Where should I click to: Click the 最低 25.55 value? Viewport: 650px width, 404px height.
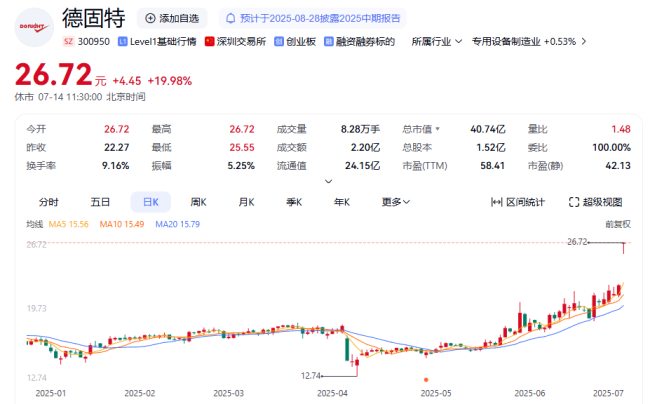(x=242, y=148)
